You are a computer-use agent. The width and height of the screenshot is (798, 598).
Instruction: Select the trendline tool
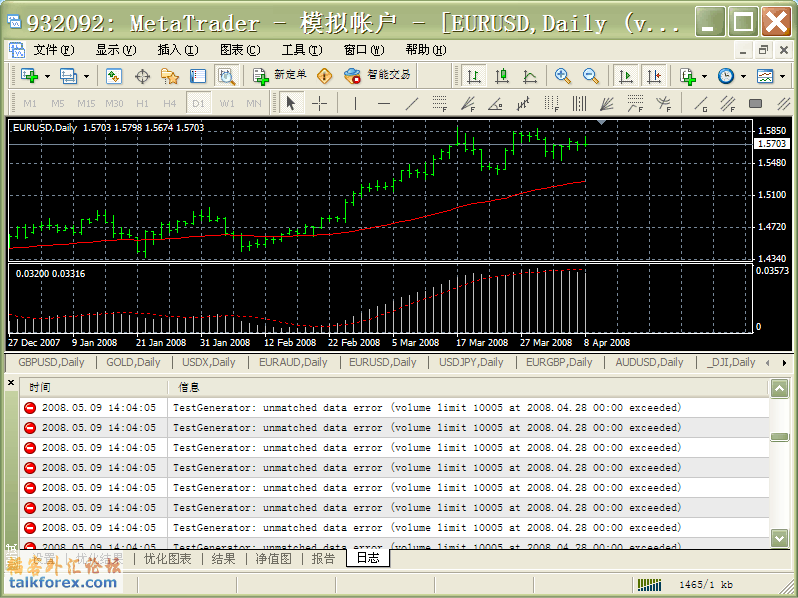pyautogui.click(x=412, y=104)
